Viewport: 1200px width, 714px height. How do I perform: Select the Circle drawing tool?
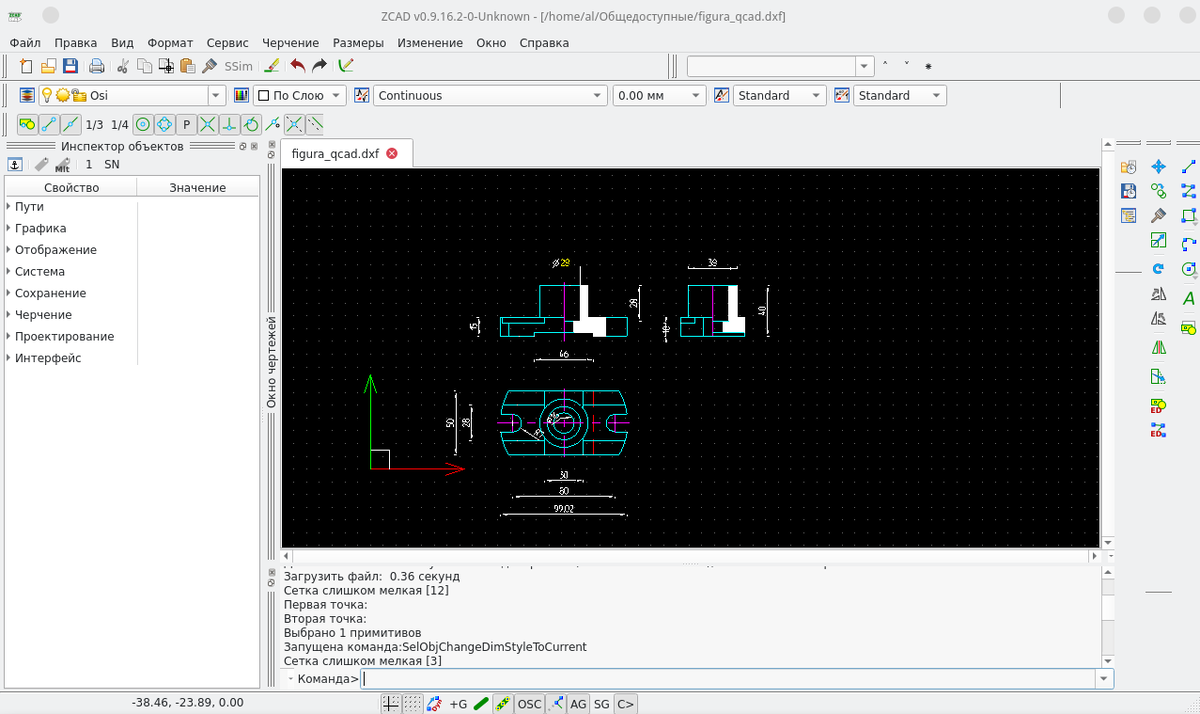[1189, 269]
